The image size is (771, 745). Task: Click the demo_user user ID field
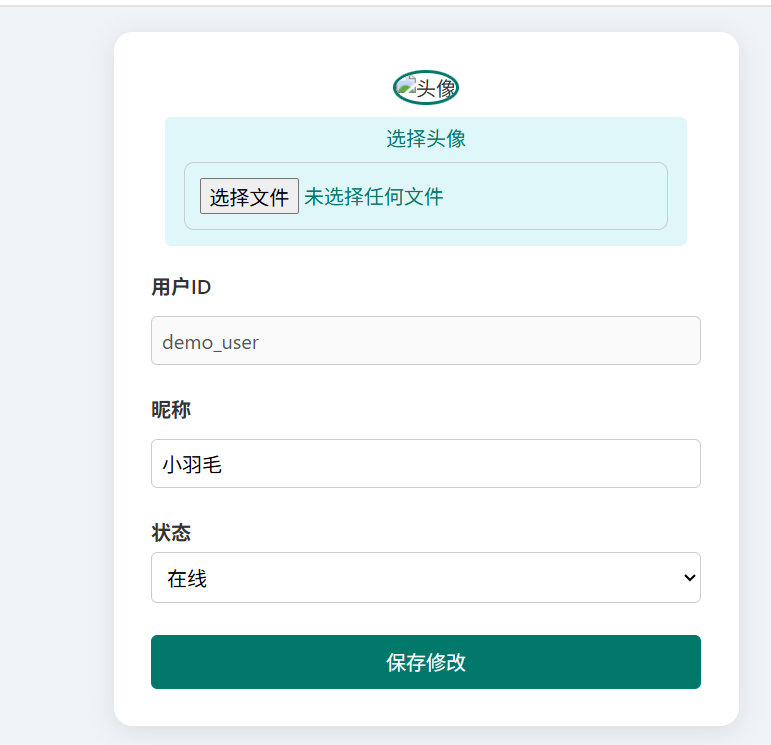pos(425,341)
